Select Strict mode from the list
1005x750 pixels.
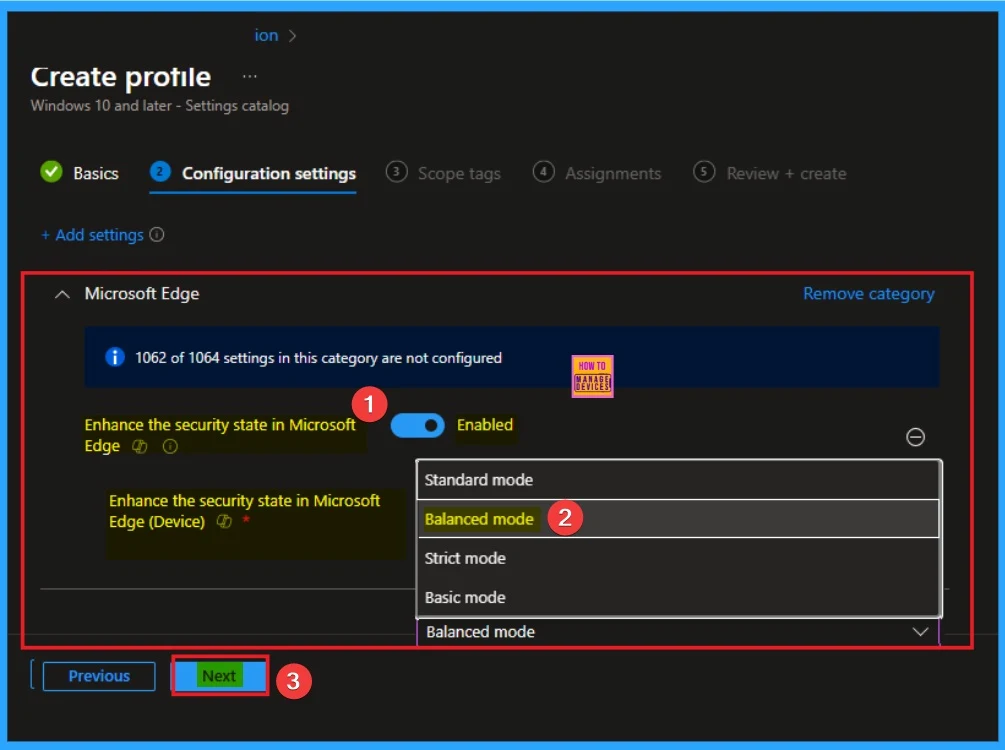[678, 558]
